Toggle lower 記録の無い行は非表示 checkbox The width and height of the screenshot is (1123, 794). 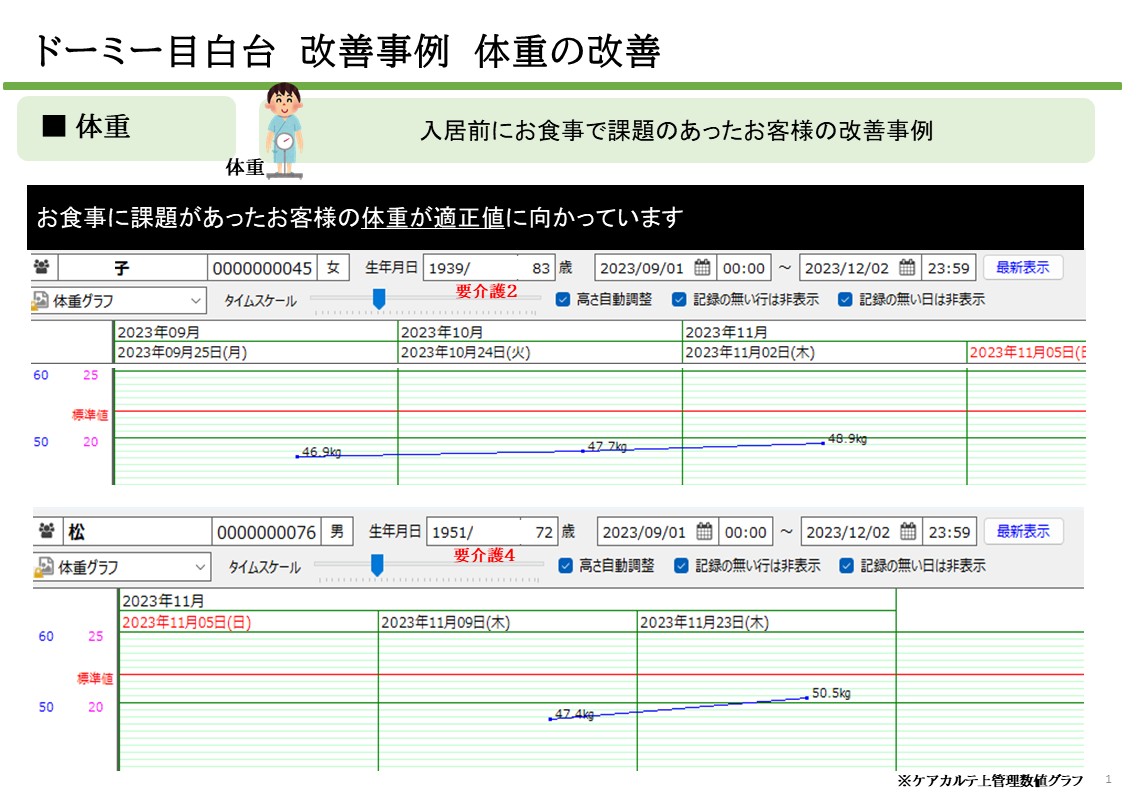(x=681, y=566)
